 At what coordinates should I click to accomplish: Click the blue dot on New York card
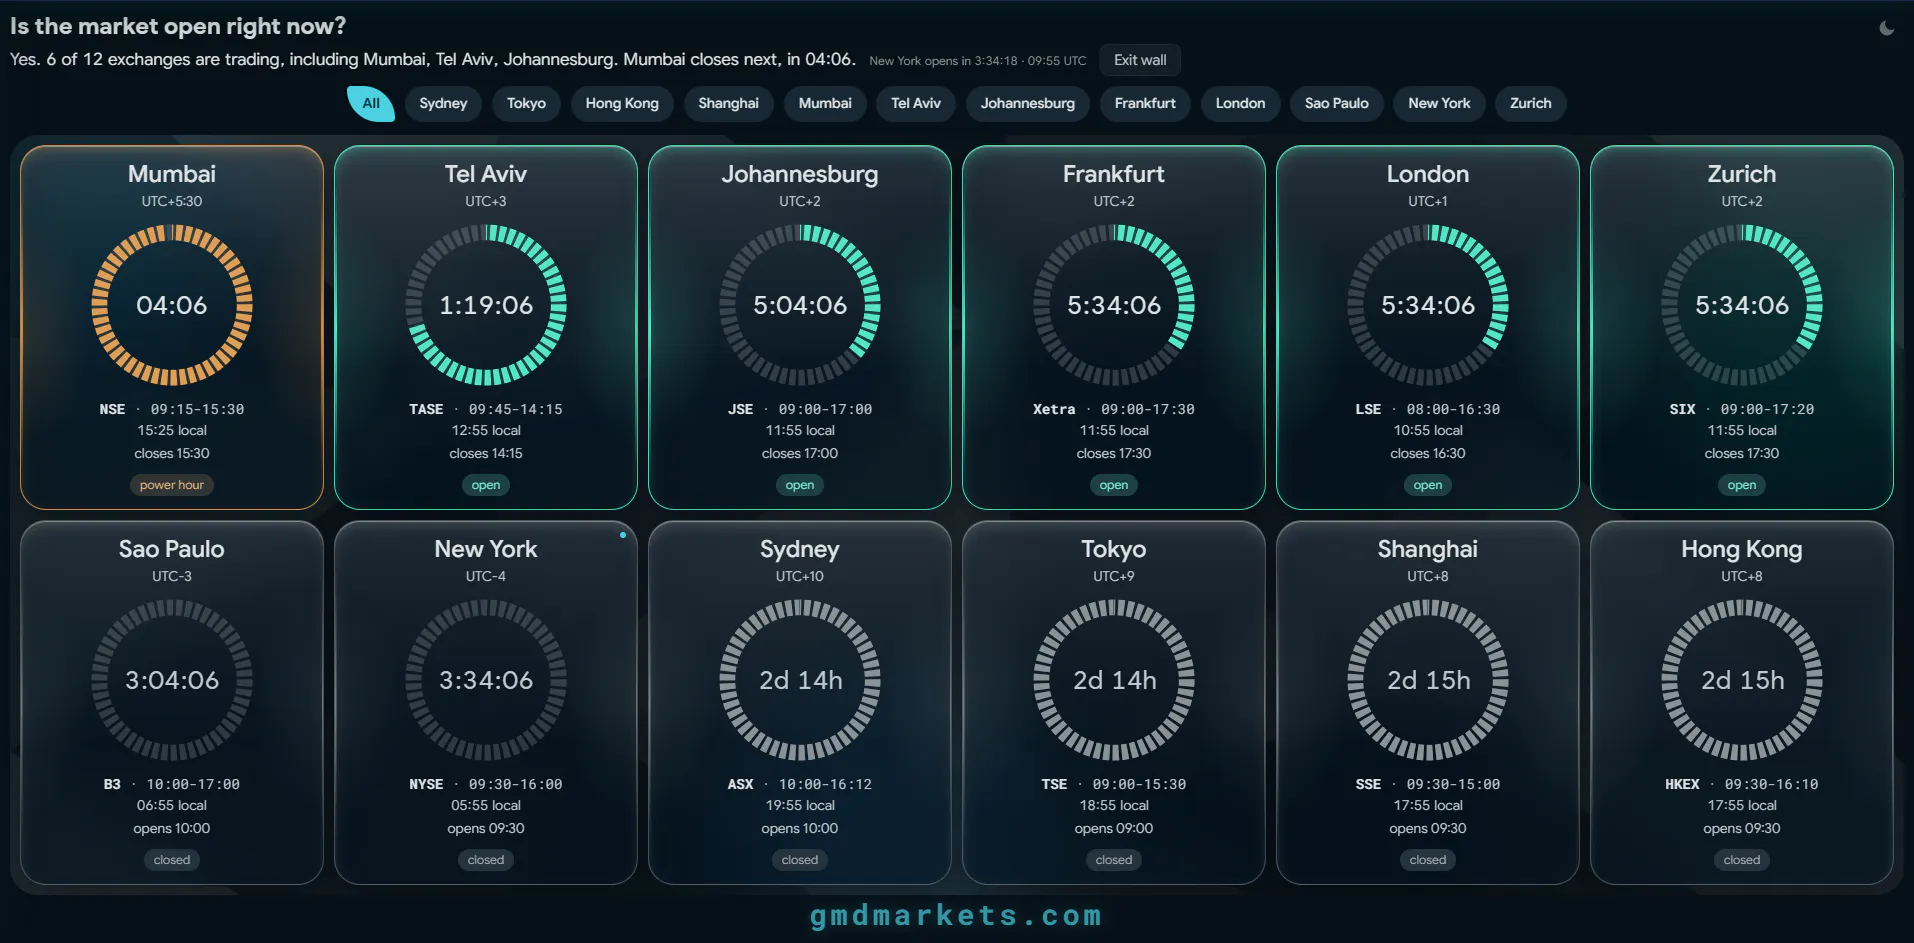tap(623, 535)
